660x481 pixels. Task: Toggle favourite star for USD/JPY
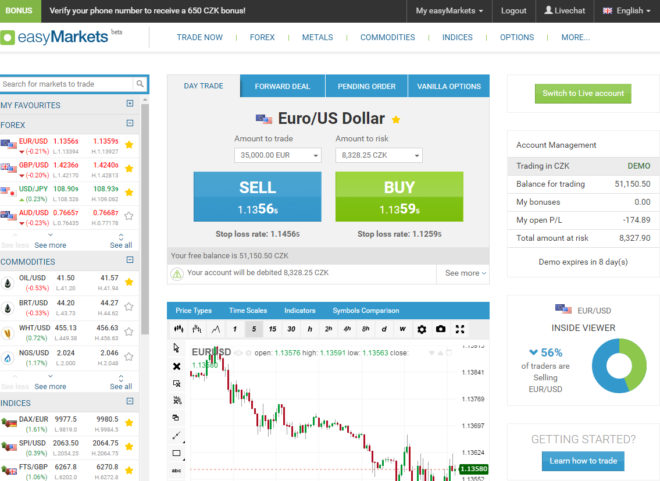129,192
